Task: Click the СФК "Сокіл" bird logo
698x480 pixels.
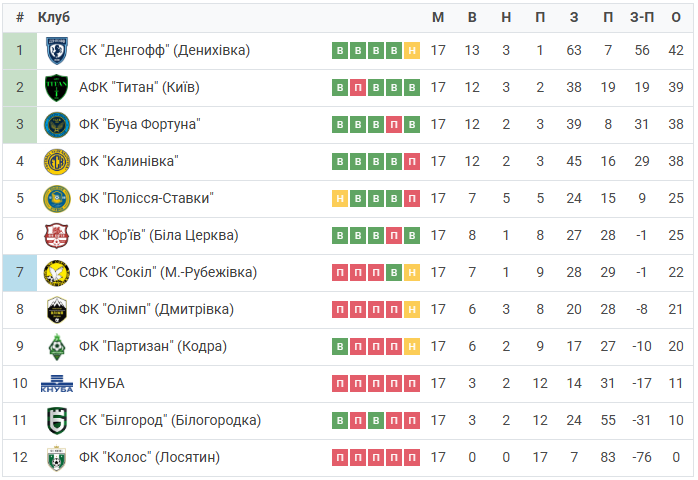Action: point(57,273)
